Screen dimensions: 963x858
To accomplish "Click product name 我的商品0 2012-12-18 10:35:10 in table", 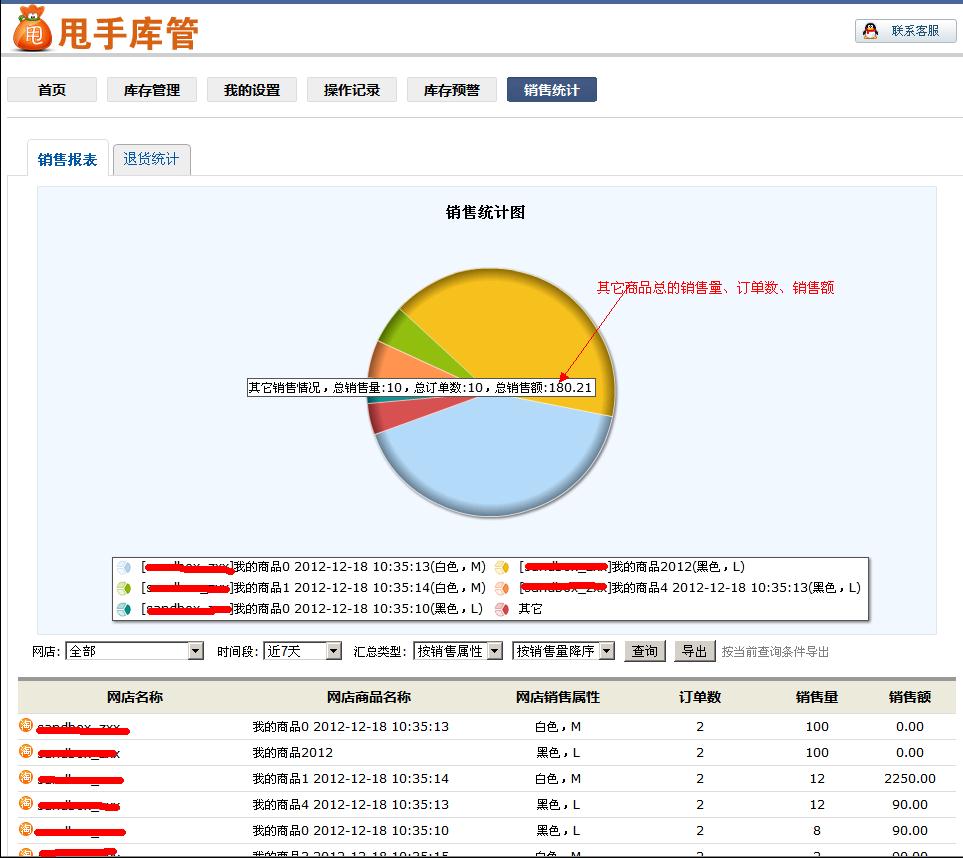I will tap(351, 830).
